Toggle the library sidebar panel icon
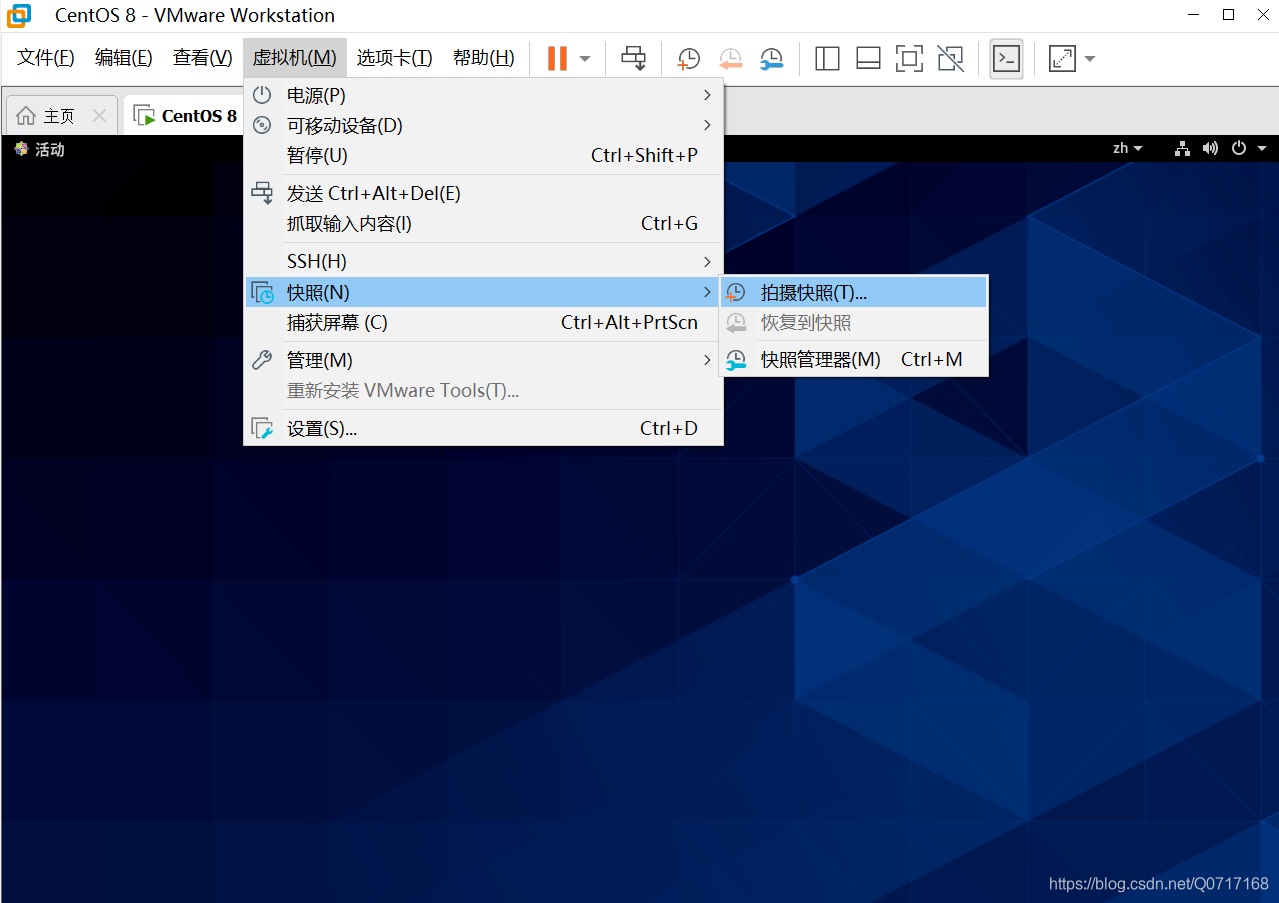The width and height of the screenshot is (1279, 903). [x=827, y=59]
